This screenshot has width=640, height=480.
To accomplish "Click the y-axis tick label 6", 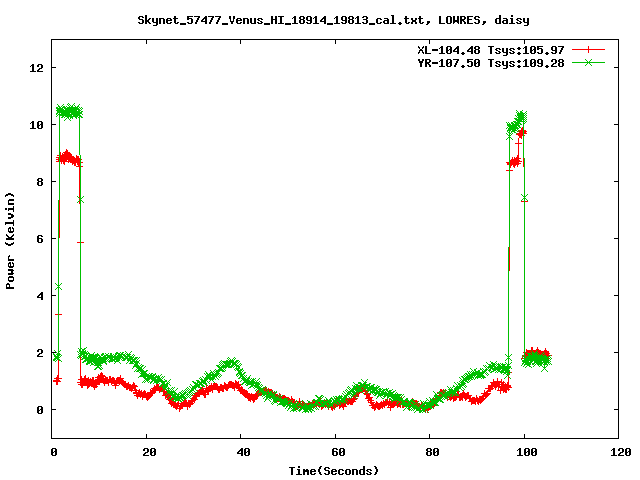I will [x=40, y=239].
